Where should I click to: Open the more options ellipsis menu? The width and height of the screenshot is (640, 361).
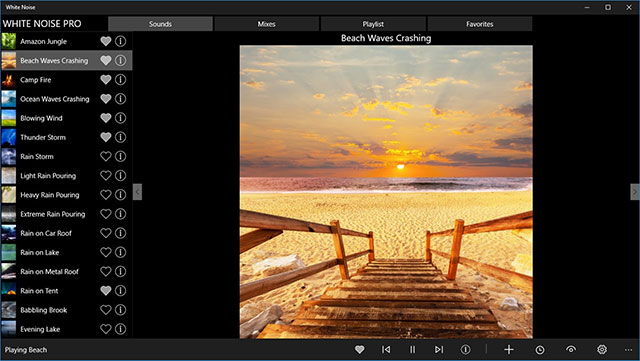pyautogui.click(x=628, y=350)
